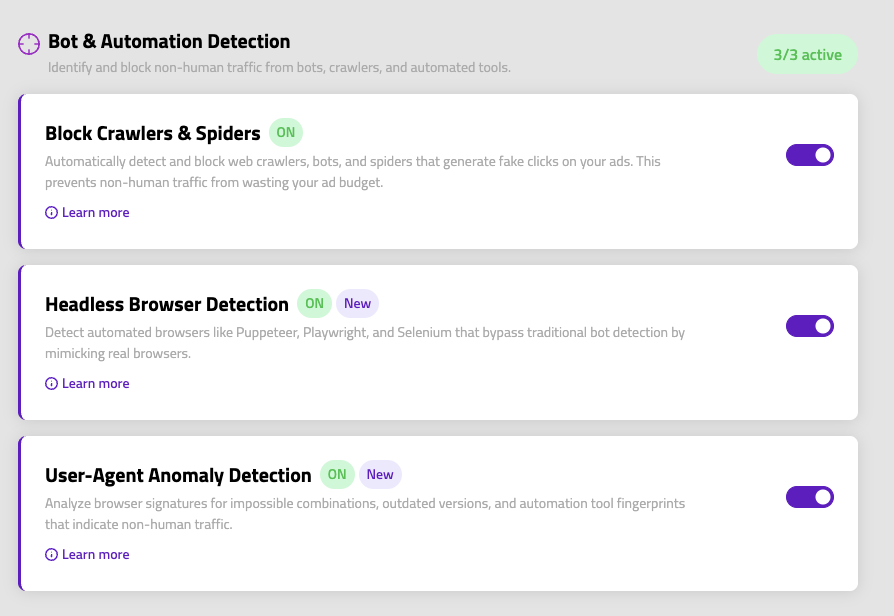This screenshot has width=894, height=616.
Task: Click the info icon beside Block Crawlers Learn more
Action: 51,212
